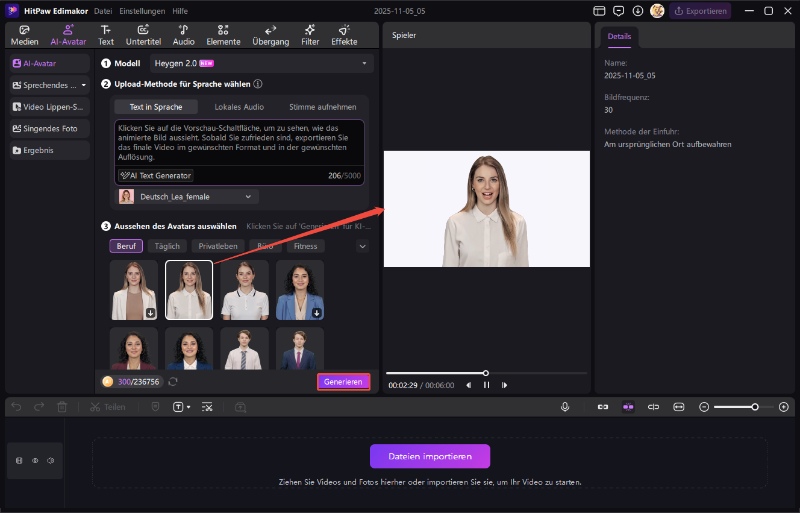Open the Filter panel
800x513 pixels.
click(310, 35)
